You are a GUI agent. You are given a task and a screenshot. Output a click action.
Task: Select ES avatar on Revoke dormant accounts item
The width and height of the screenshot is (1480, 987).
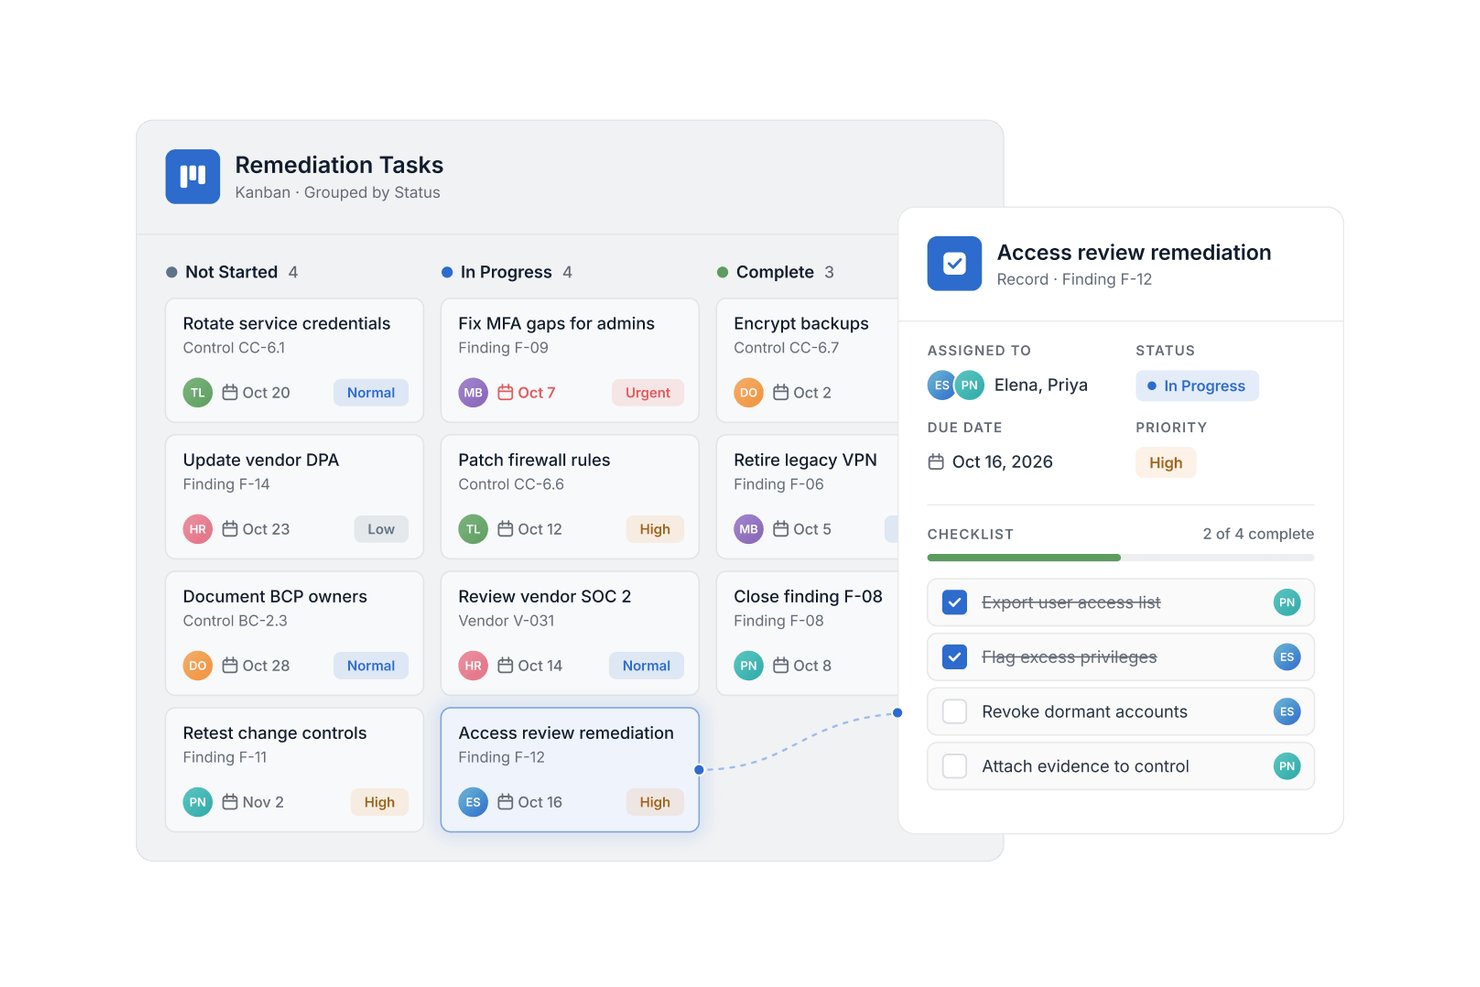coord(1287,712)
